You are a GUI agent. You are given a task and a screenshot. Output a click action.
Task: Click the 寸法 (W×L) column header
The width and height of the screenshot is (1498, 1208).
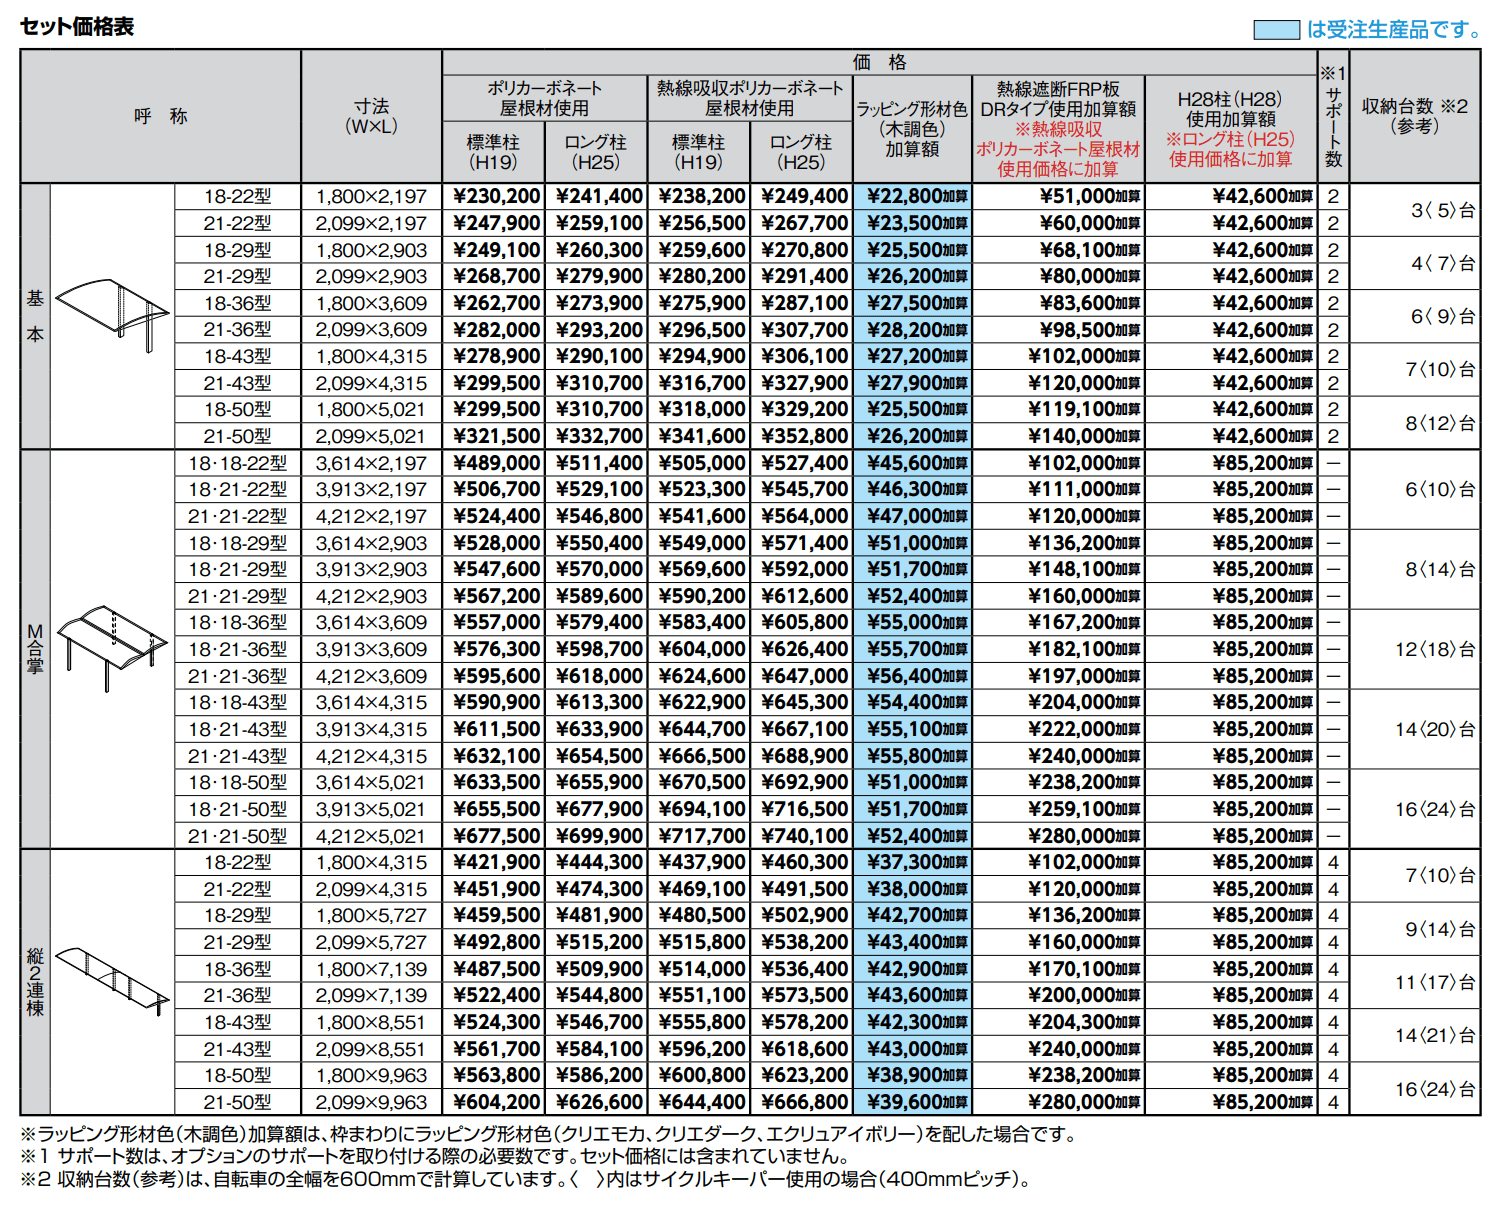[371, 116]
